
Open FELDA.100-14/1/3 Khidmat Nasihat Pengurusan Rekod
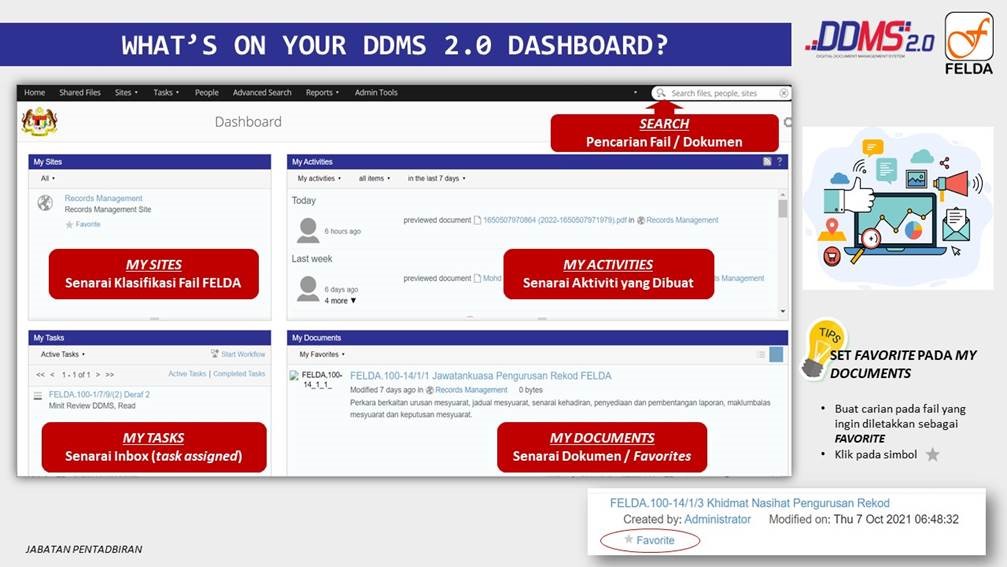pos(749,503)
